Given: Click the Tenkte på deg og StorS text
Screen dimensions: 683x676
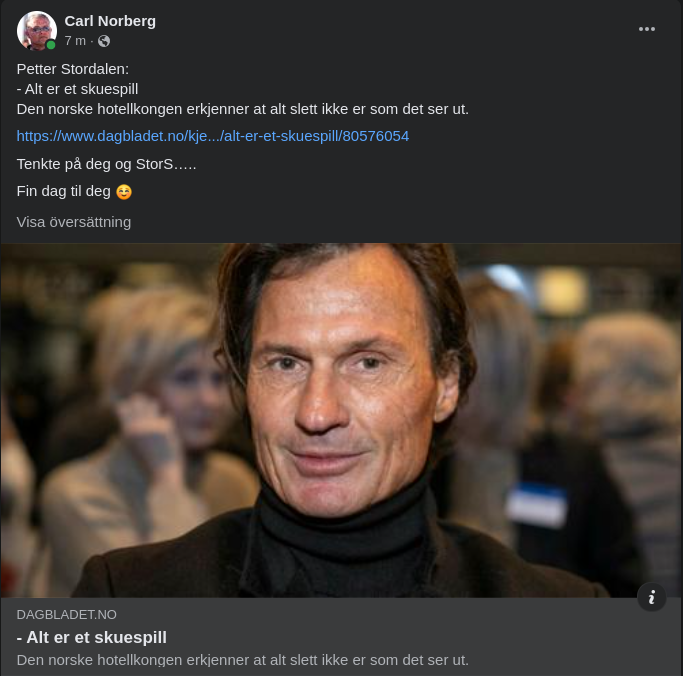Looking at the screenshot, I should coord(107,164).
